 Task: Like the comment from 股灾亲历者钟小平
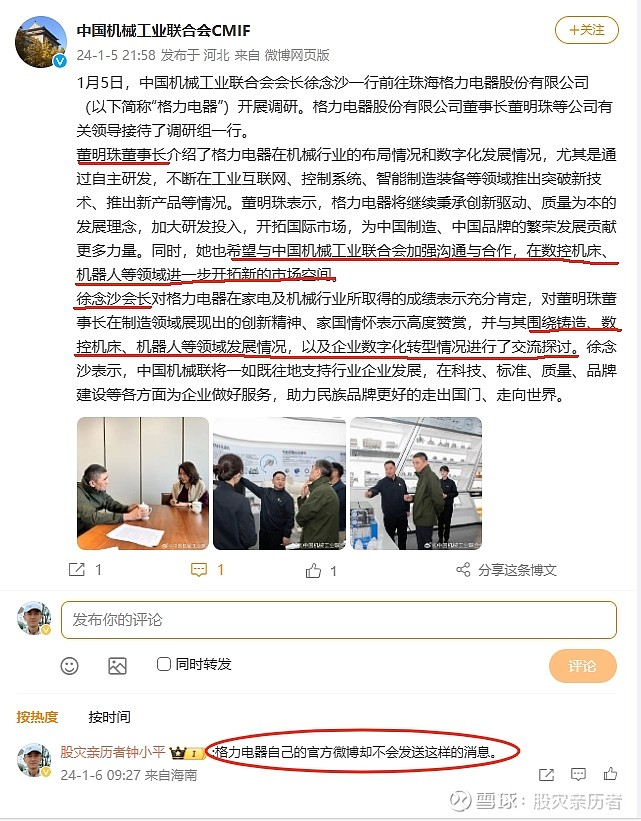tap(610, 773)
